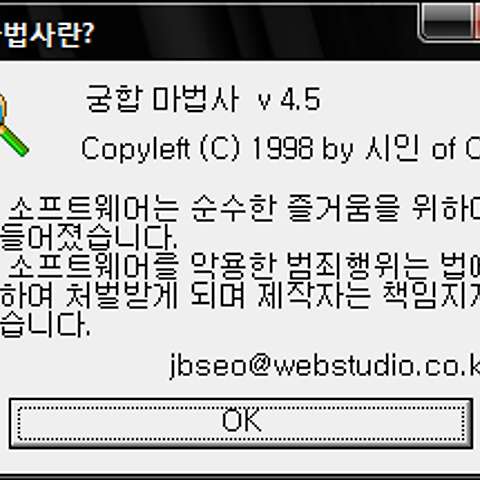Click the final line reading 습니다.
The image size is (480, 480).
45,324
